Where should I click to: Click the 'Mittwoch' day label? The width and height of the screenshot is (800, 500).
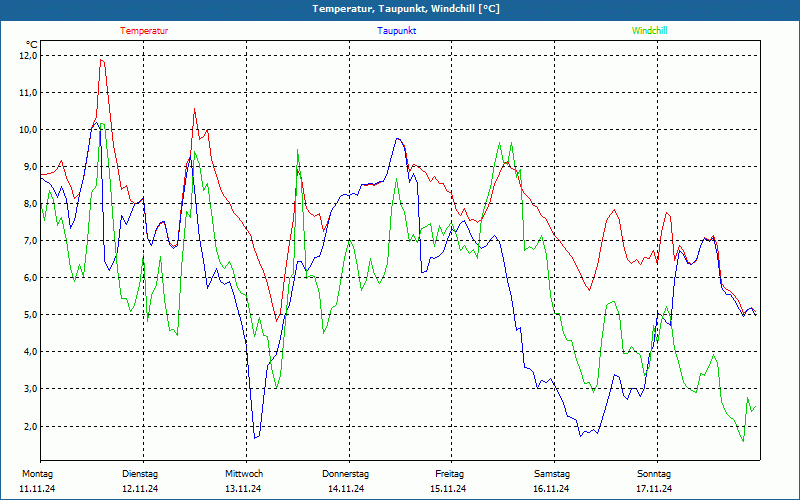244,474
